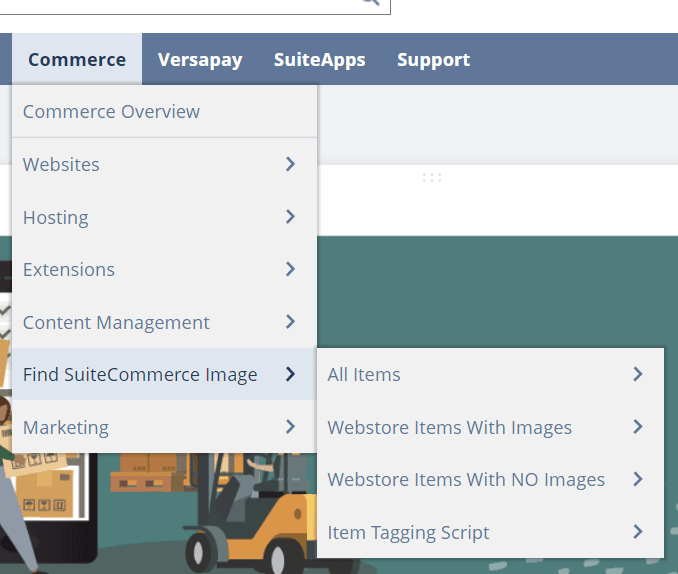The width and height of the screenshot is (678, 574).
Task: Select Find SuiteCommerce Image menu item
Action: [164, 375]
